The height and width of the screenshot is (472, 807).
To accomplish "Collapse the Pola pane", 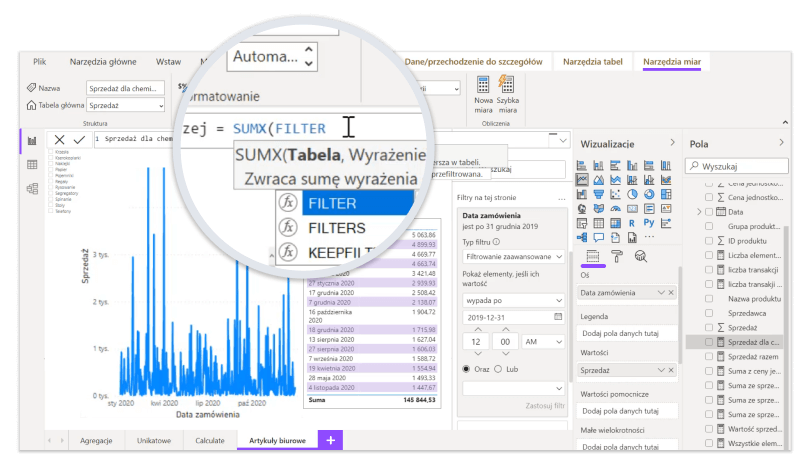I will (x=781, y=143).
